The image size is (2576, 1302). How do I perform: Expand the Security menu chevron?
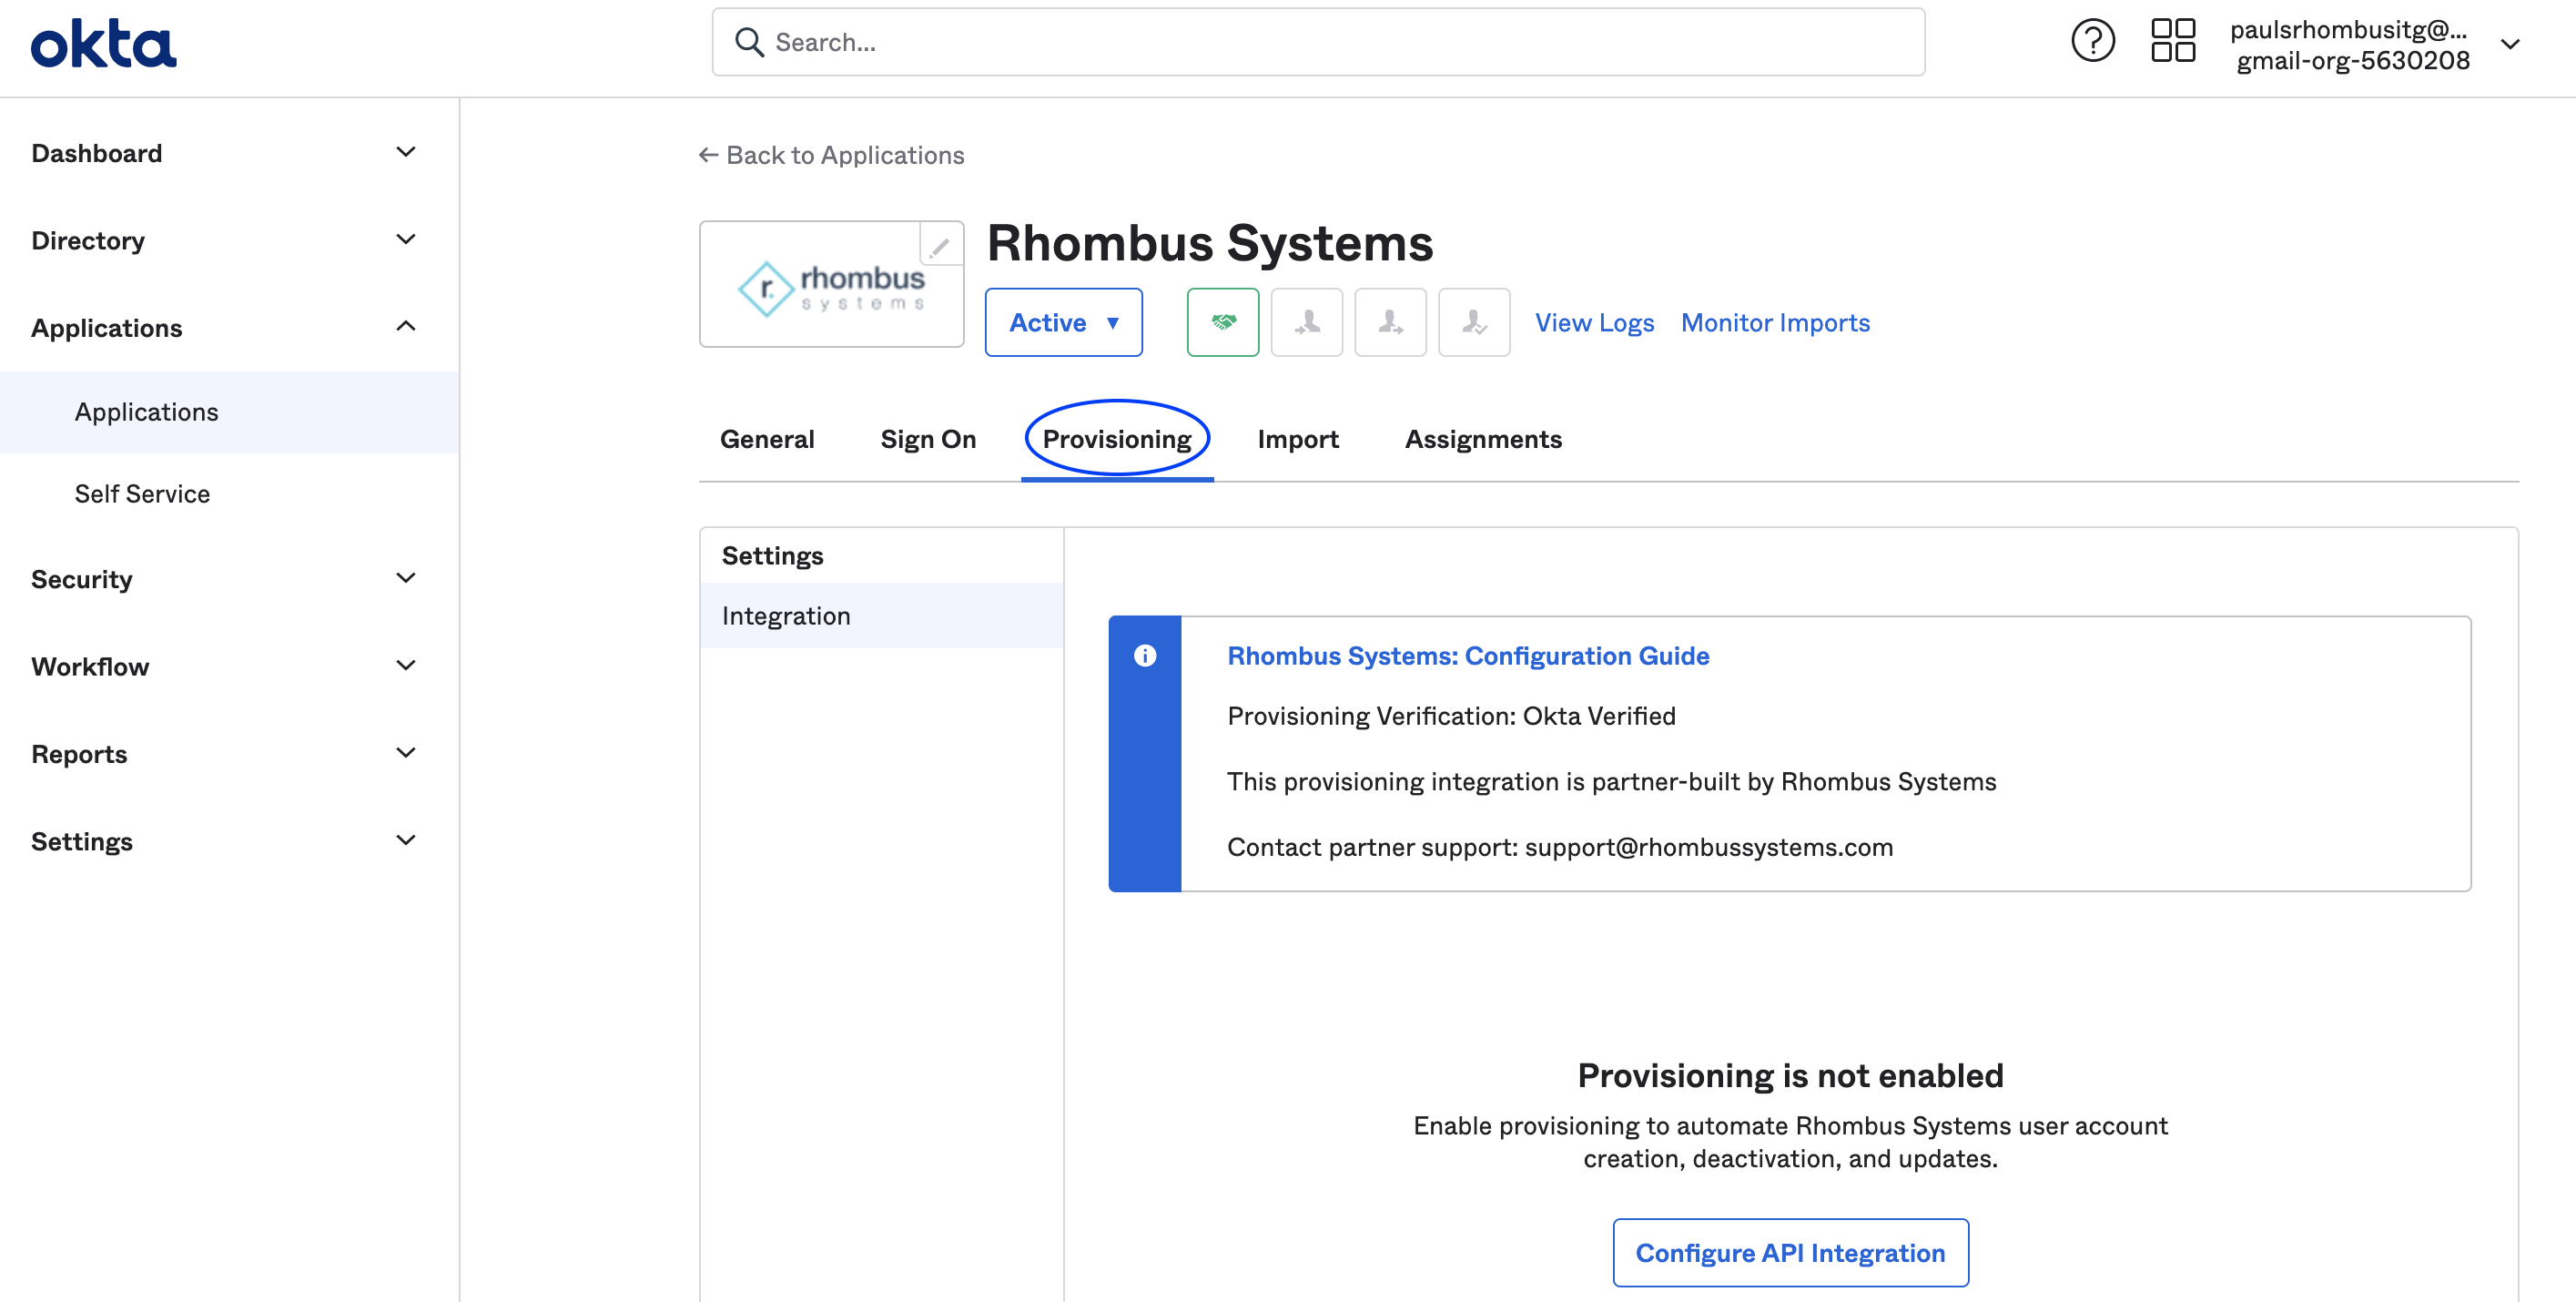pyautogui.click(x=405, y=579)
